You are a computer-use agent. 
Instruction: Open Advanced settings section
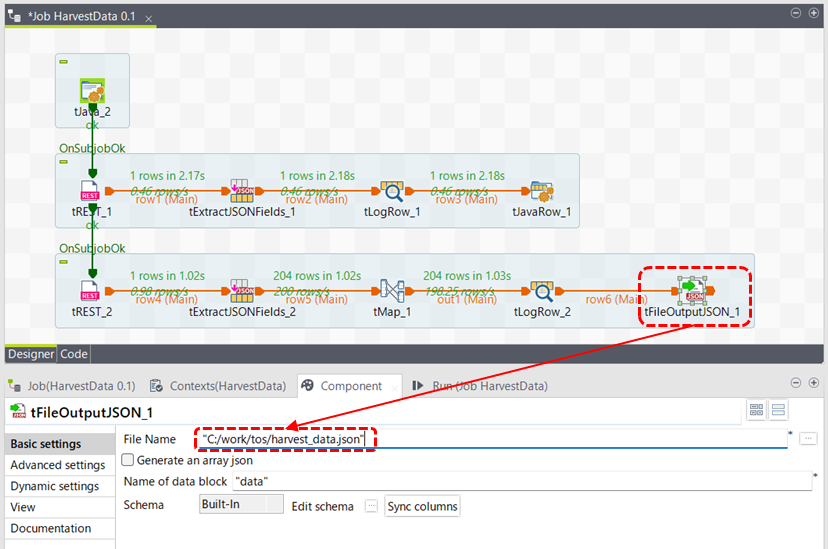coord(61,465)
